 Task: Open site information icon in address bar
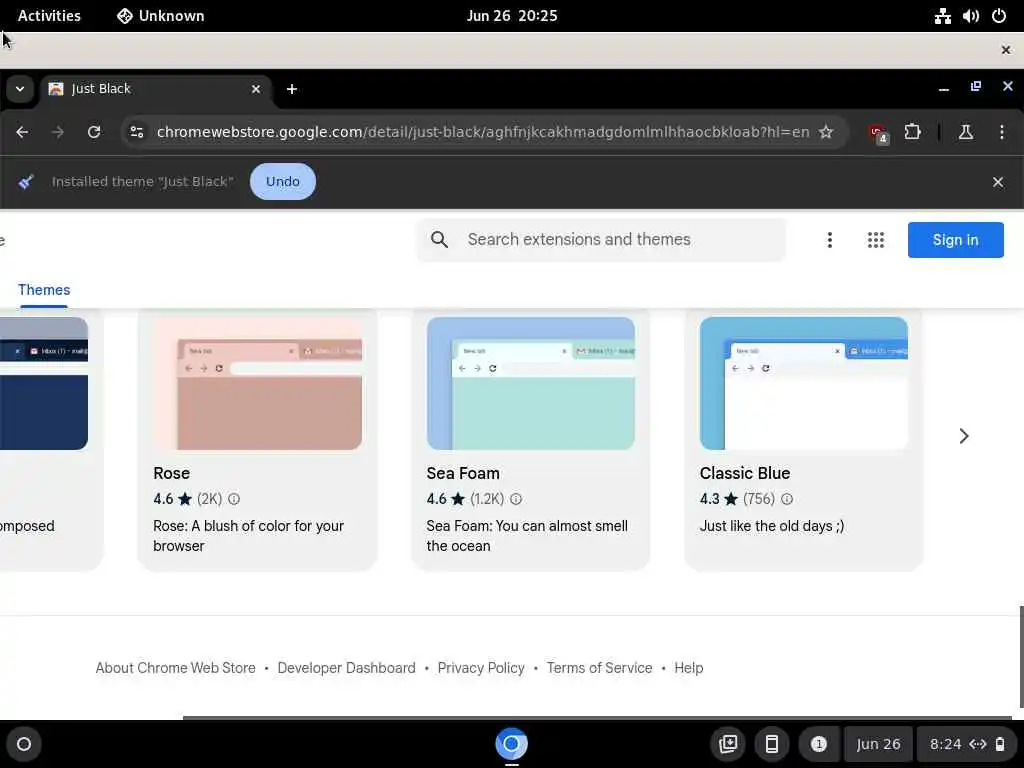(x=136, y=132)
